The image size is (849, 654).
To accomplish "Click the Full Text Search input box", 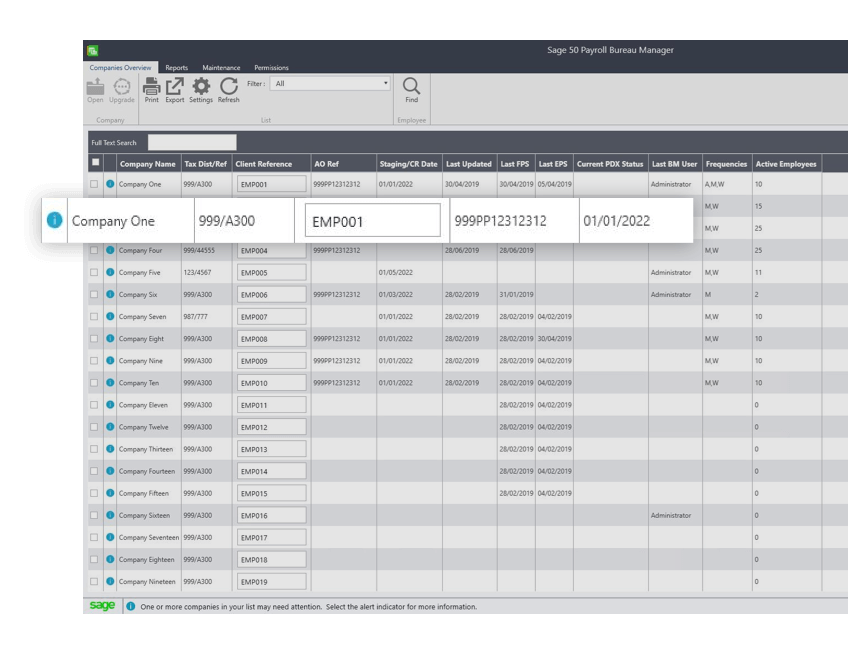I will point(192,143).
